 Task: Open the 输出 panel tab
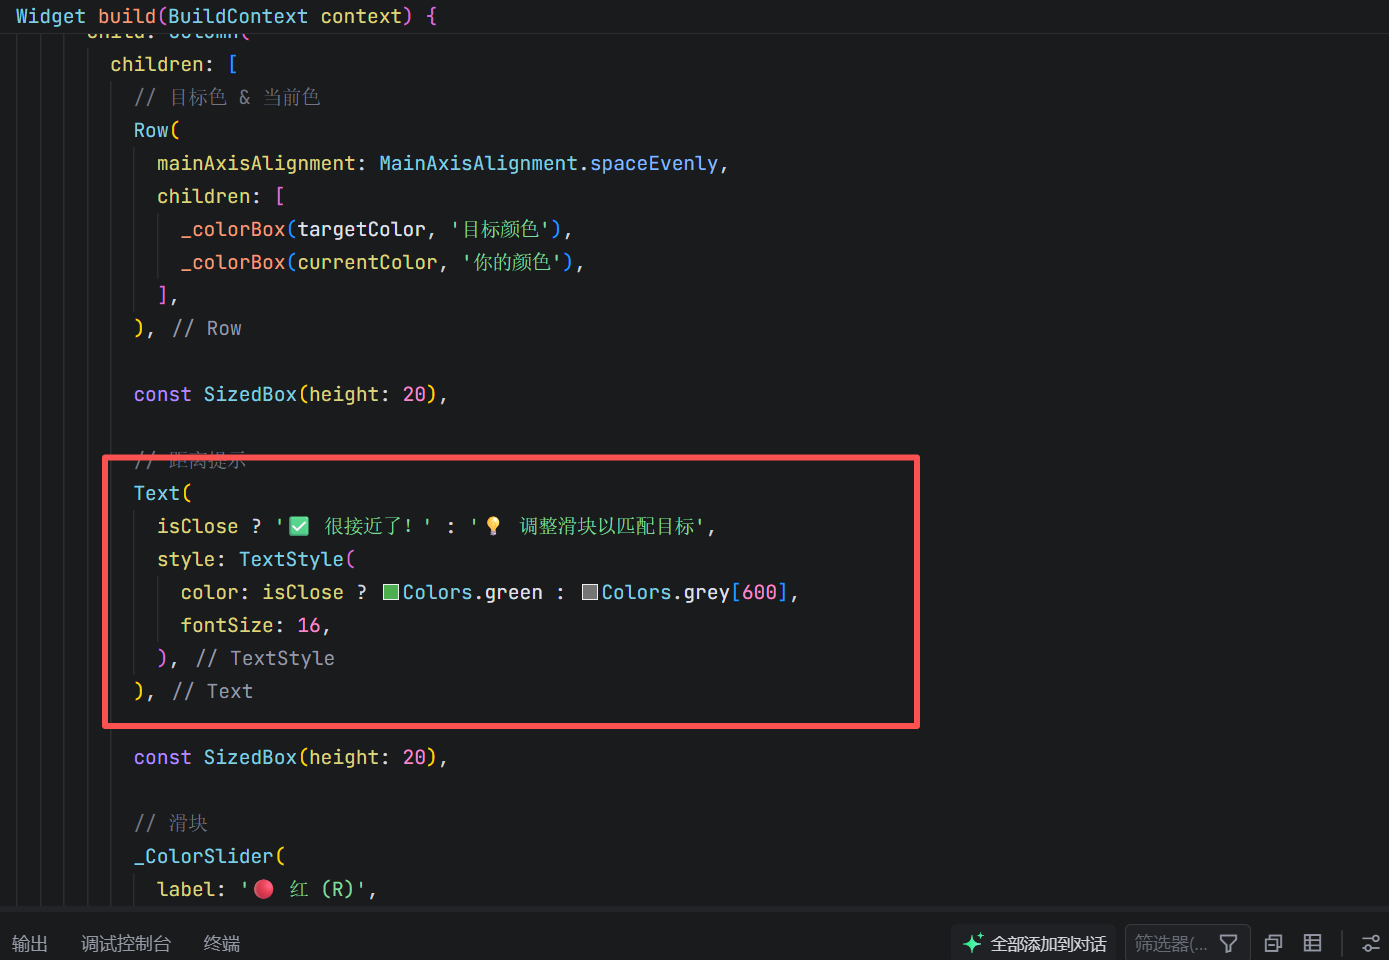coord(30,943)
